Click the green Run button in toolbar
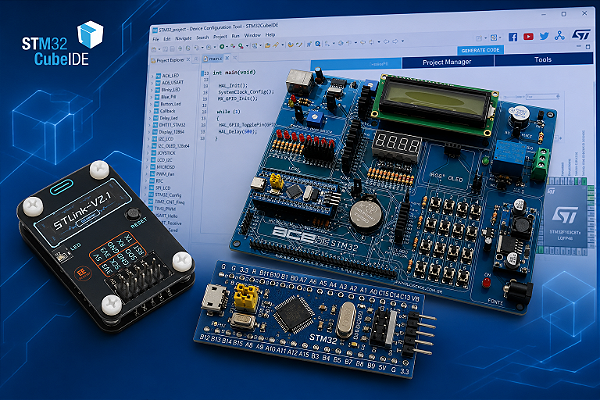This screenshot has height=400, width=600. tap(222, 47)
